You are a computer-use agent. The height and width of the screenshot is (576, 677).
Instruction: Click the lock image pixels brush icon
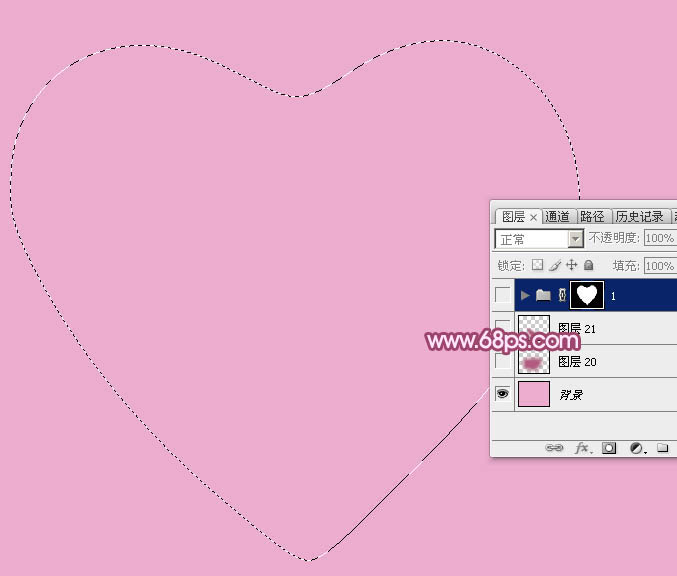point(554,266)
